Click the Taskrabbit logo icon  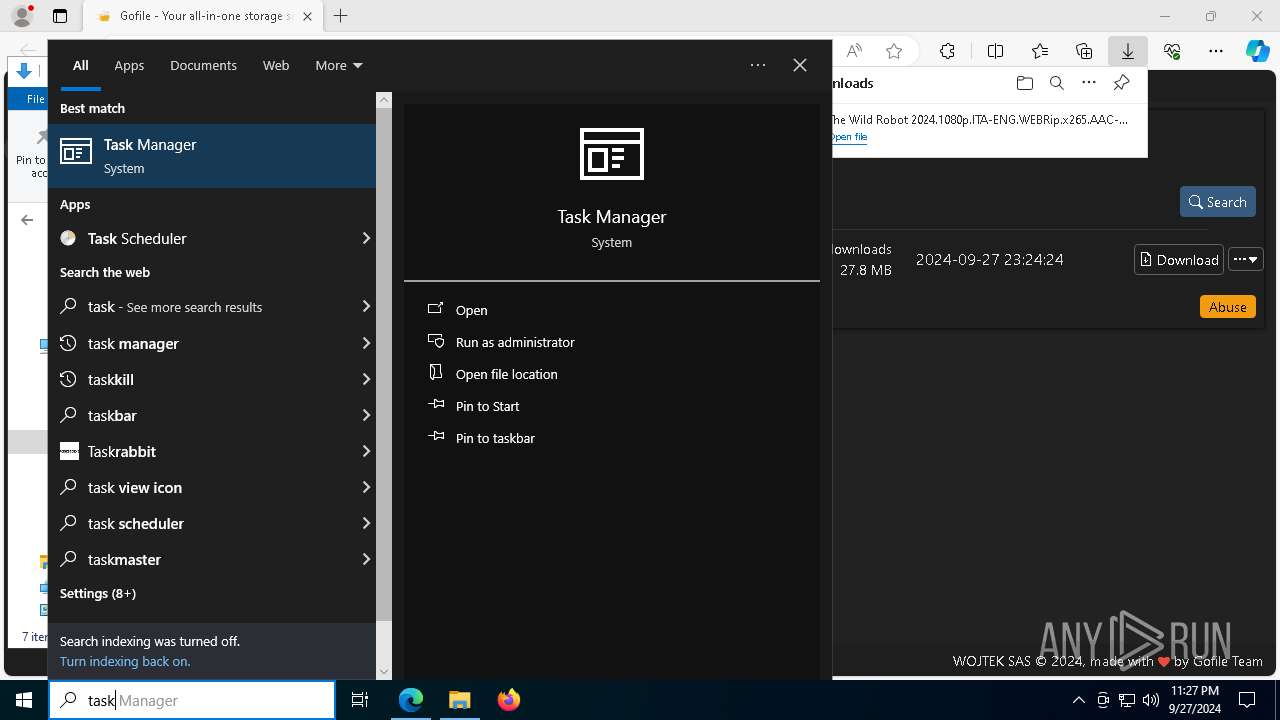(69, 451)
